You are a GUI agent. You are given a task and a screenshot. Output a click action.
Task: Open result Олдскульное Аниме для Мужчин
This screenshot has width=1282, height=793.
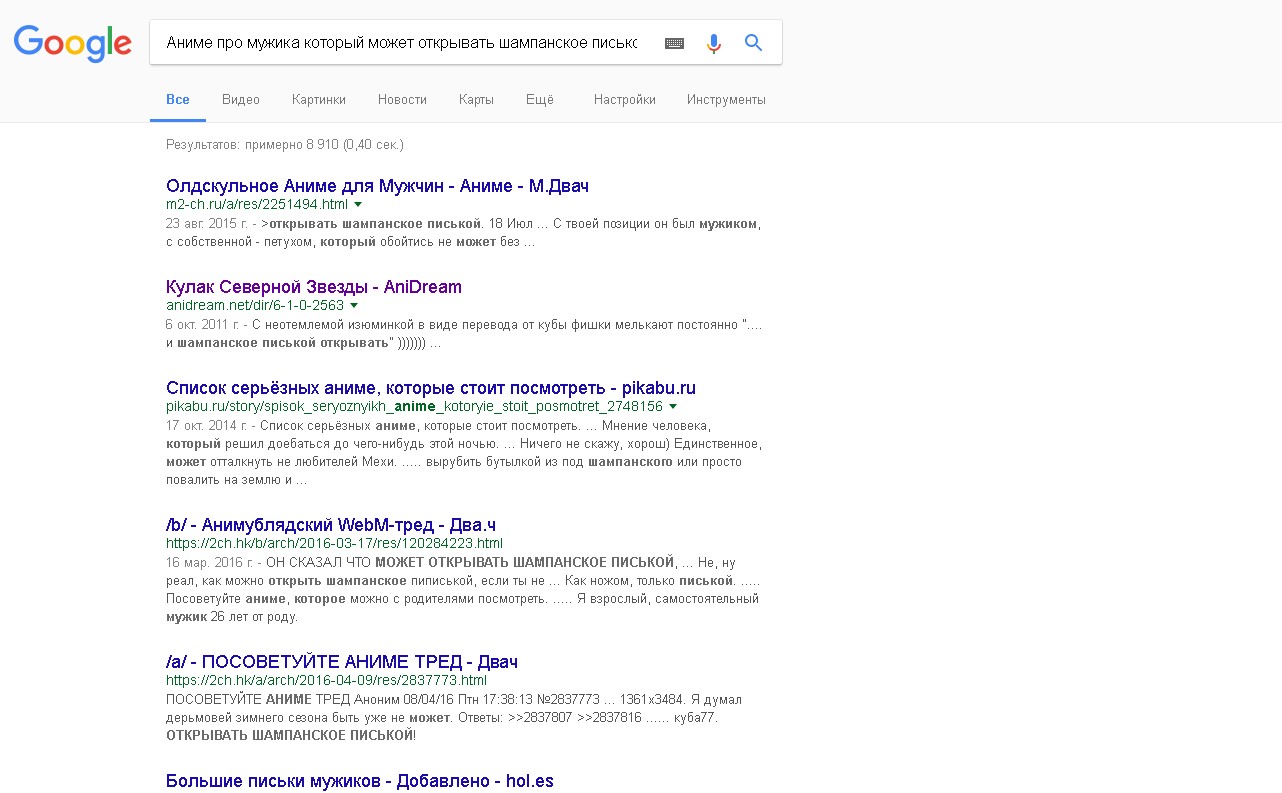tap(377, 186)
